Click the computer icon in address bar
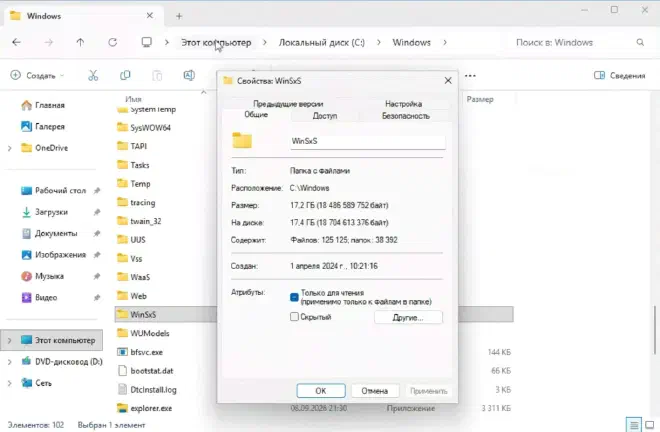660x432 pixels. click(x=146, y=42)
